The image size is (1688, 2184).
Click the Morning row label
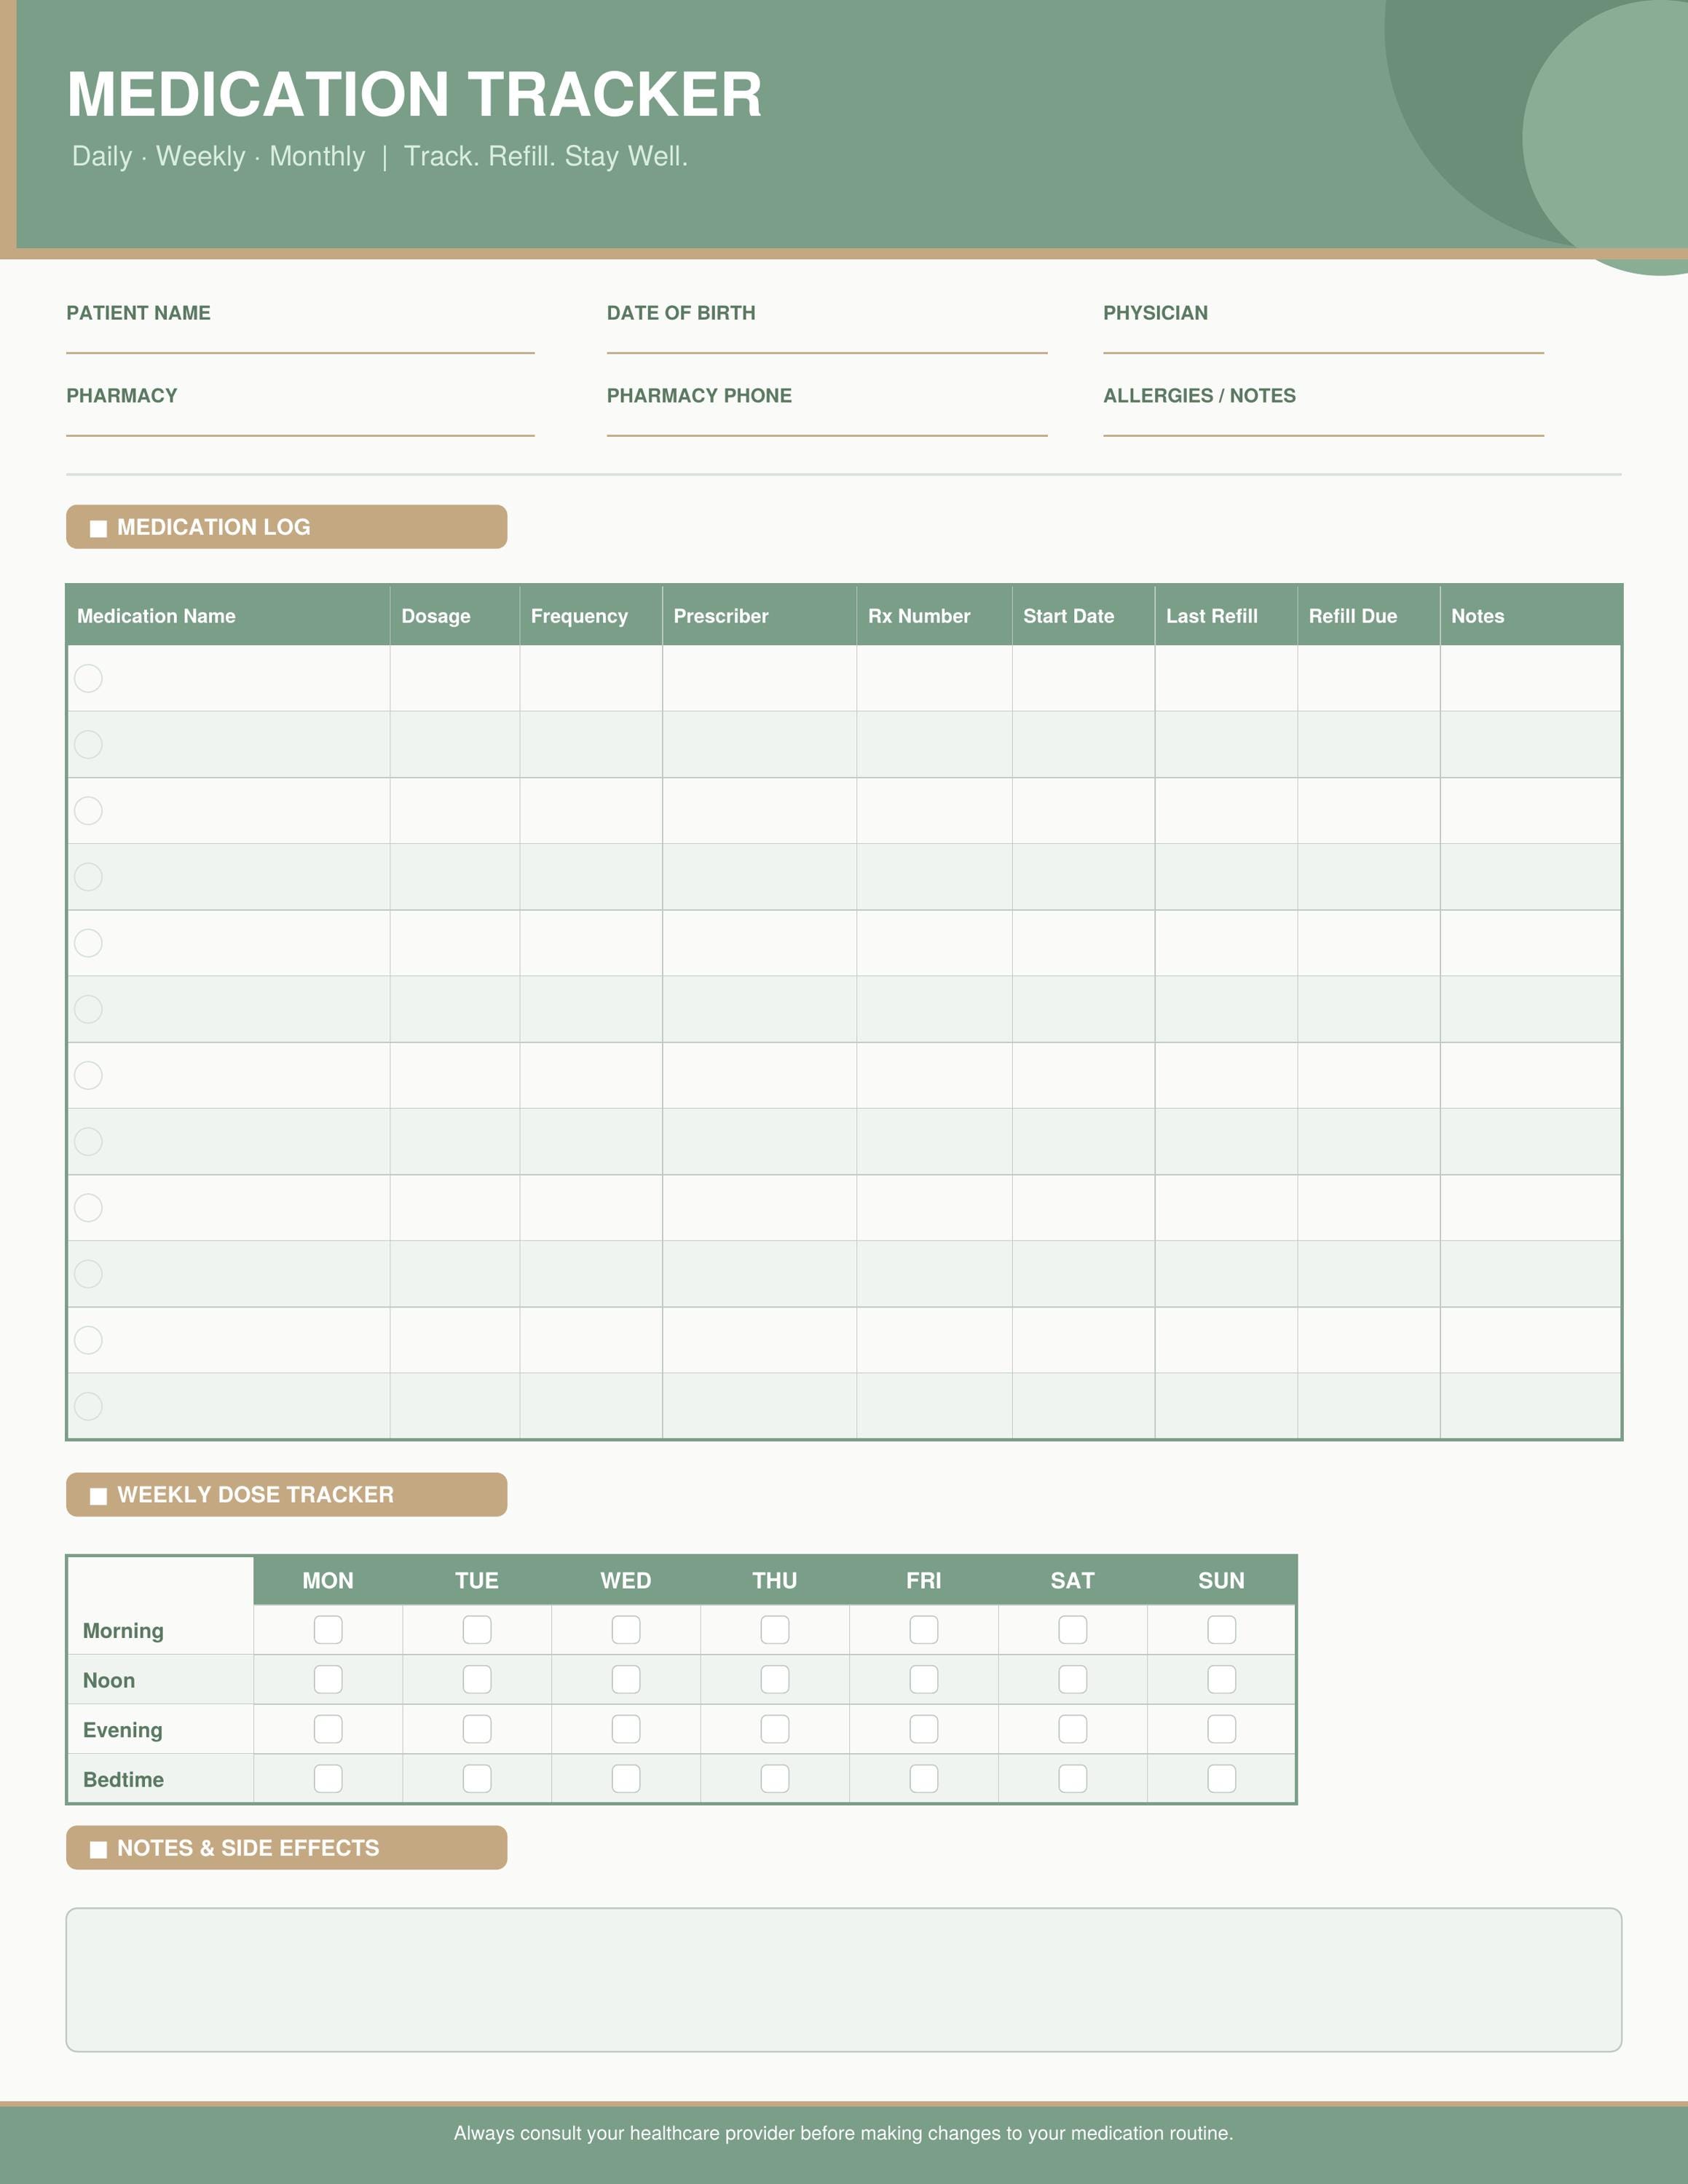[123, 1631]
